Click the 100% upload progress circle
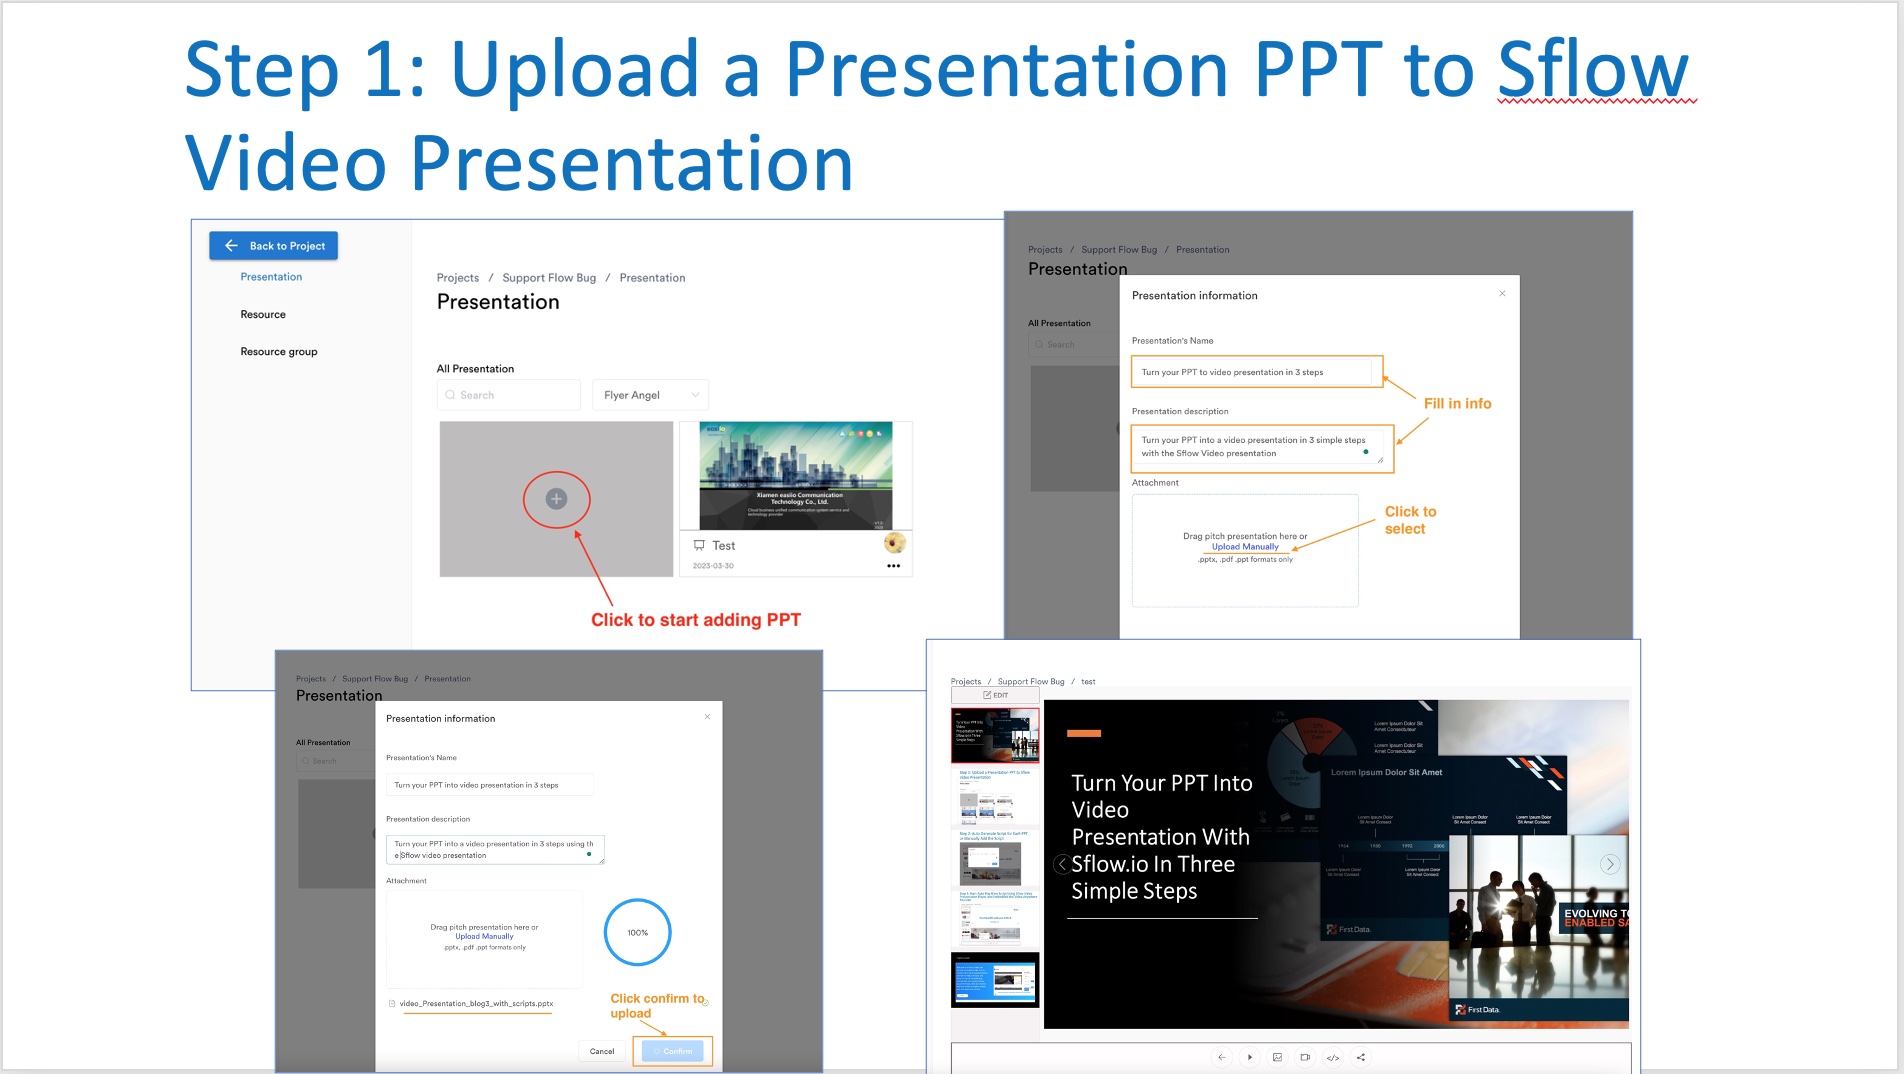Screen dimensions: 1904x1074 tap(637, 932)
